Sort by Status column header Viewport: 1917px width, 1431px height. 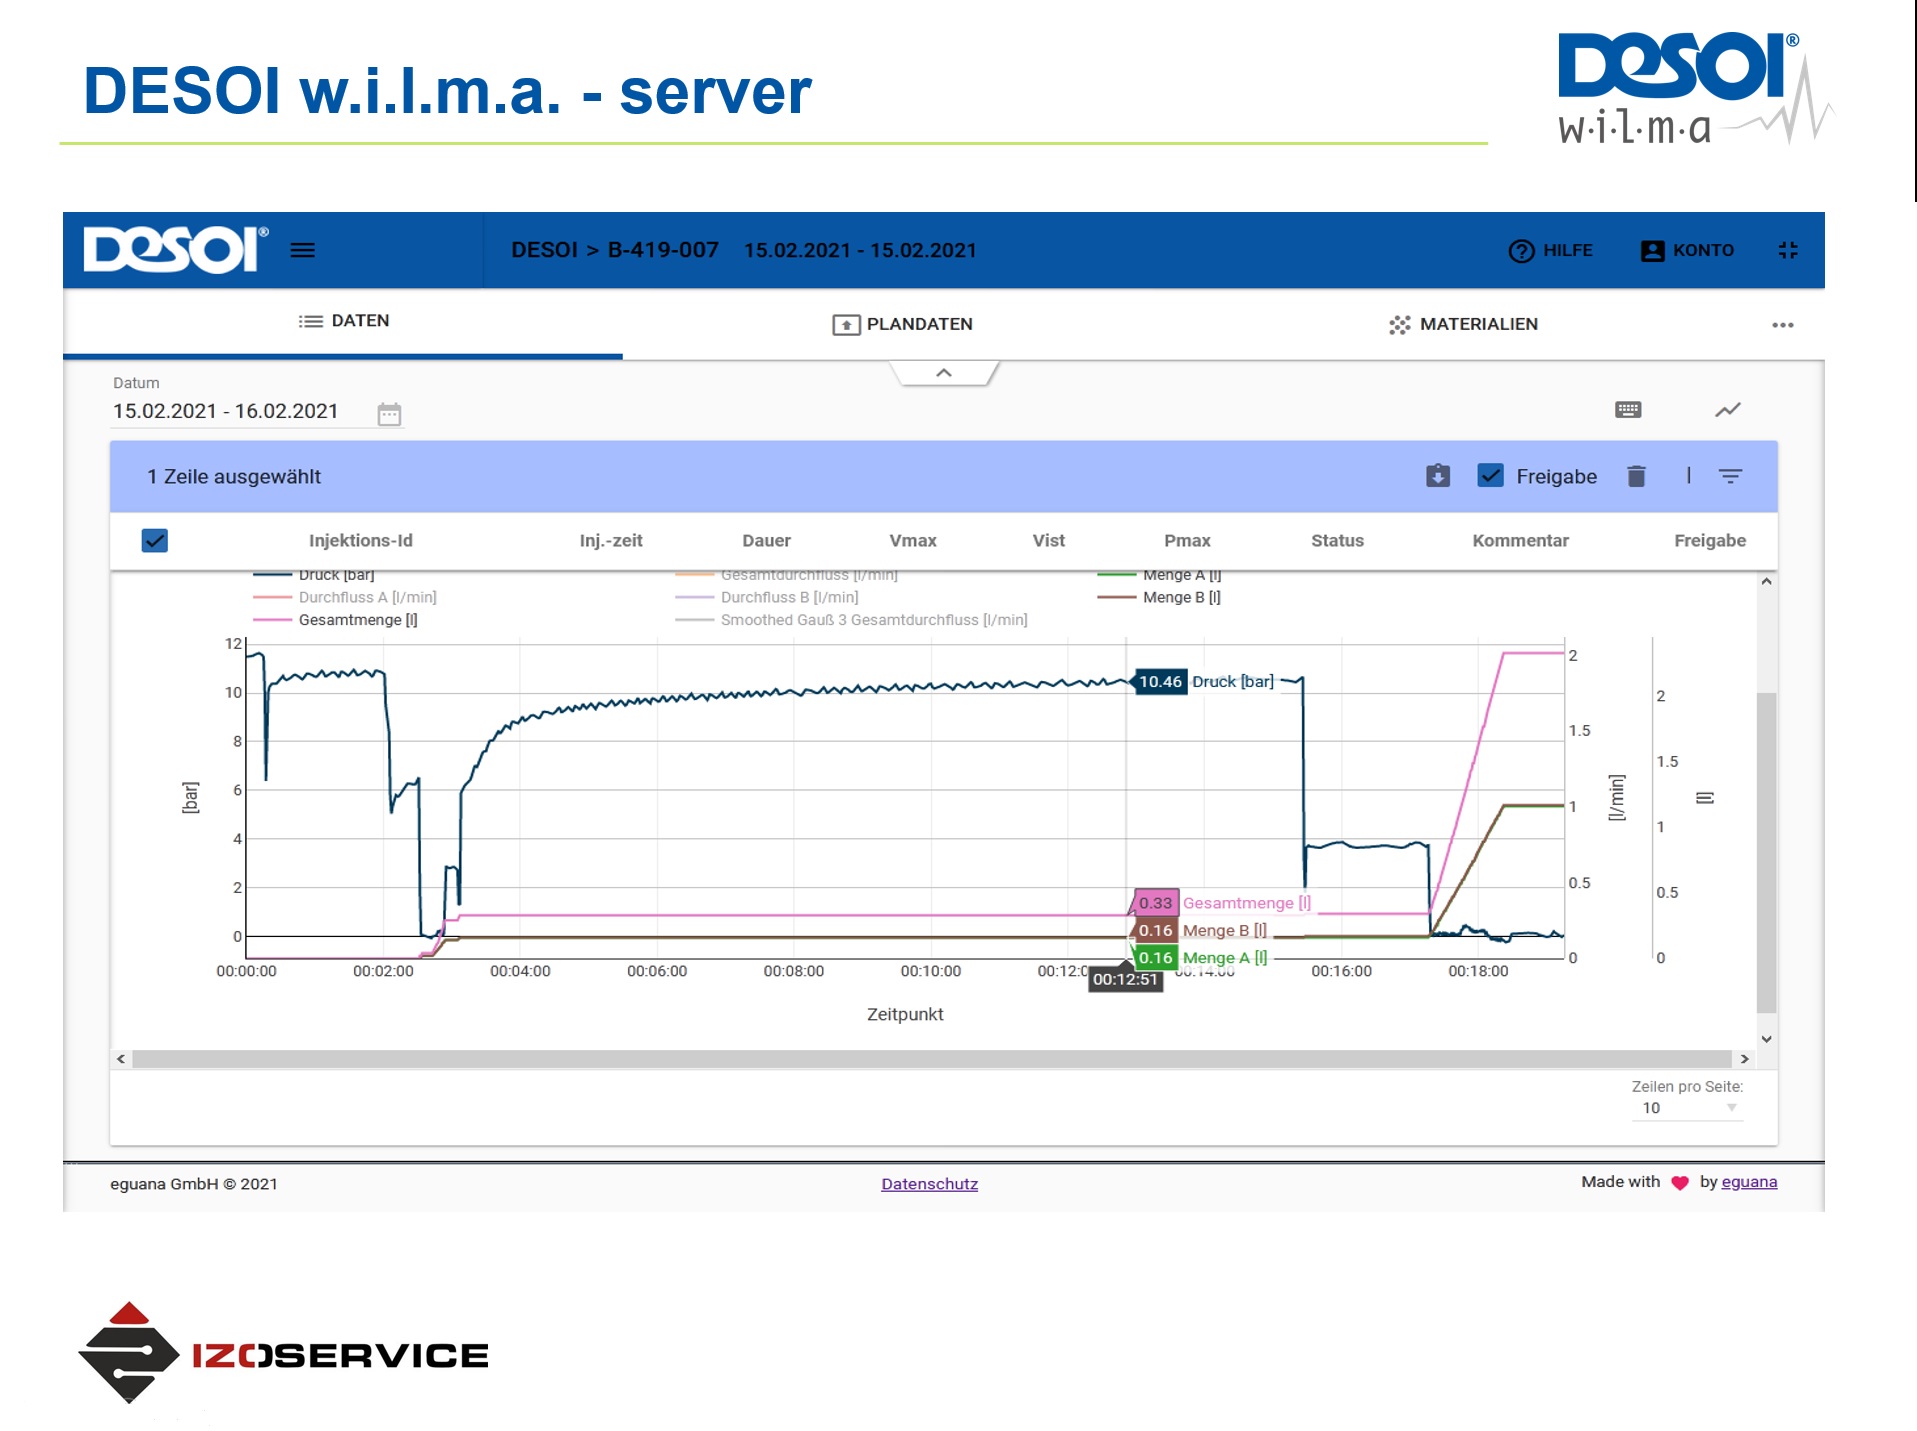point(1337,541)
